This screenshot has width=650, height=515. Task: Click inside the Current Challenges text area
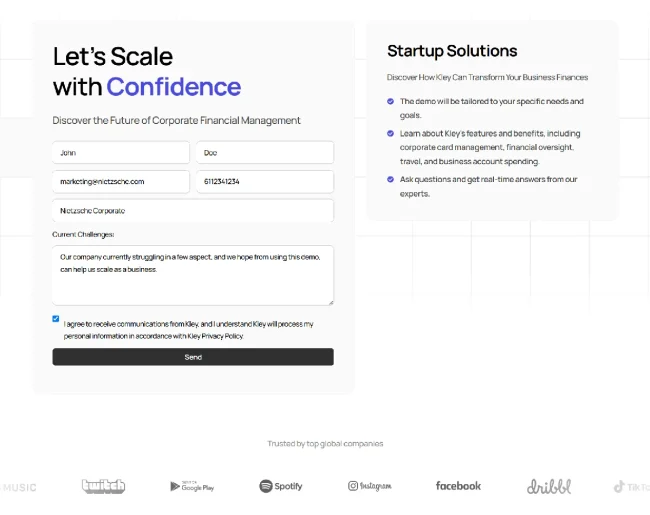193,275
